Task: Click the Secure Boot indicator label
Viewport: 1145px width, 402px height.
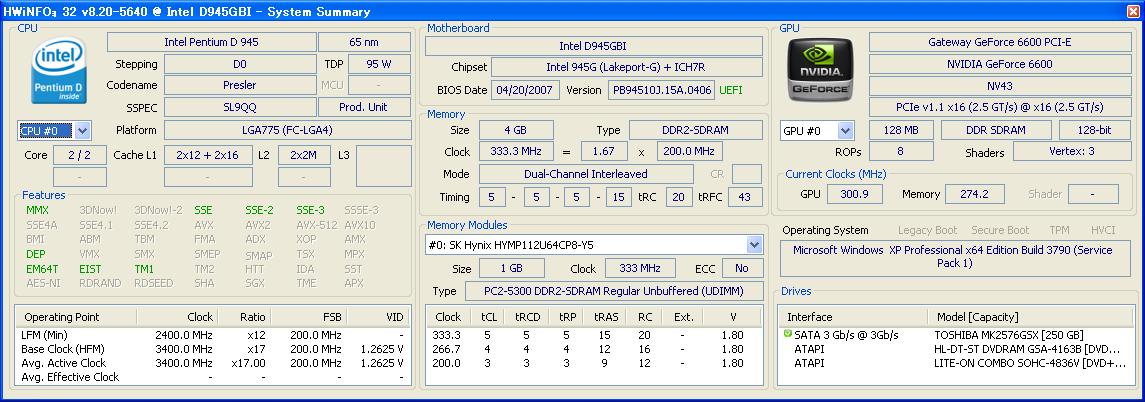Action: 1000,230
